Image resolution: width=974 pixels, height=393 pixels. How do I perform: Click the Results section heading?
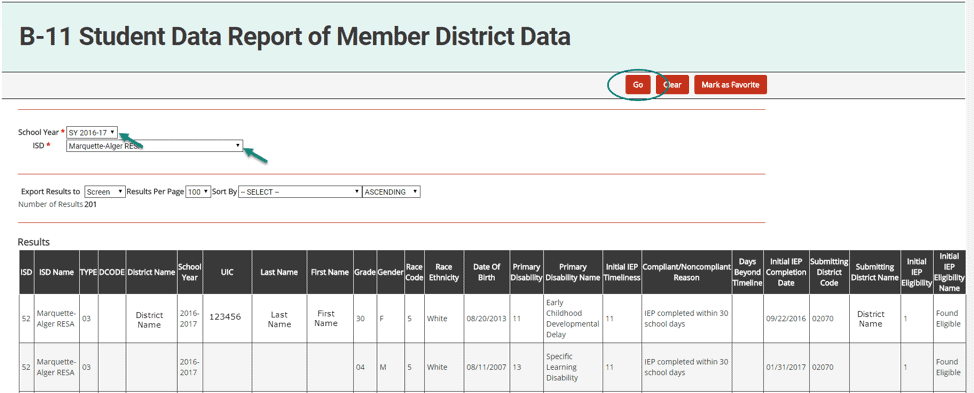pos(34,242)
